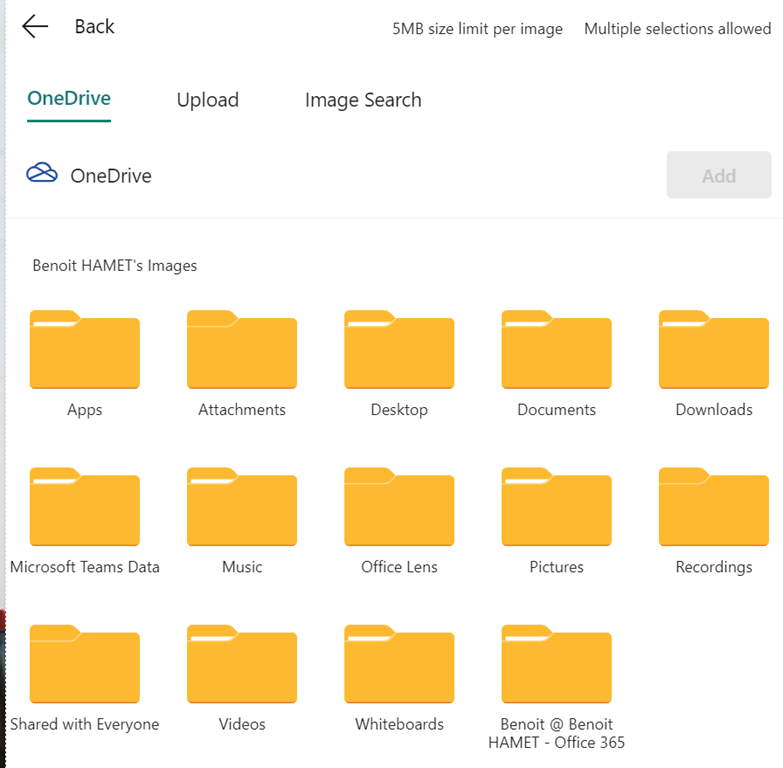
Task: Open the Downloads folder
Action: (713, 350)
